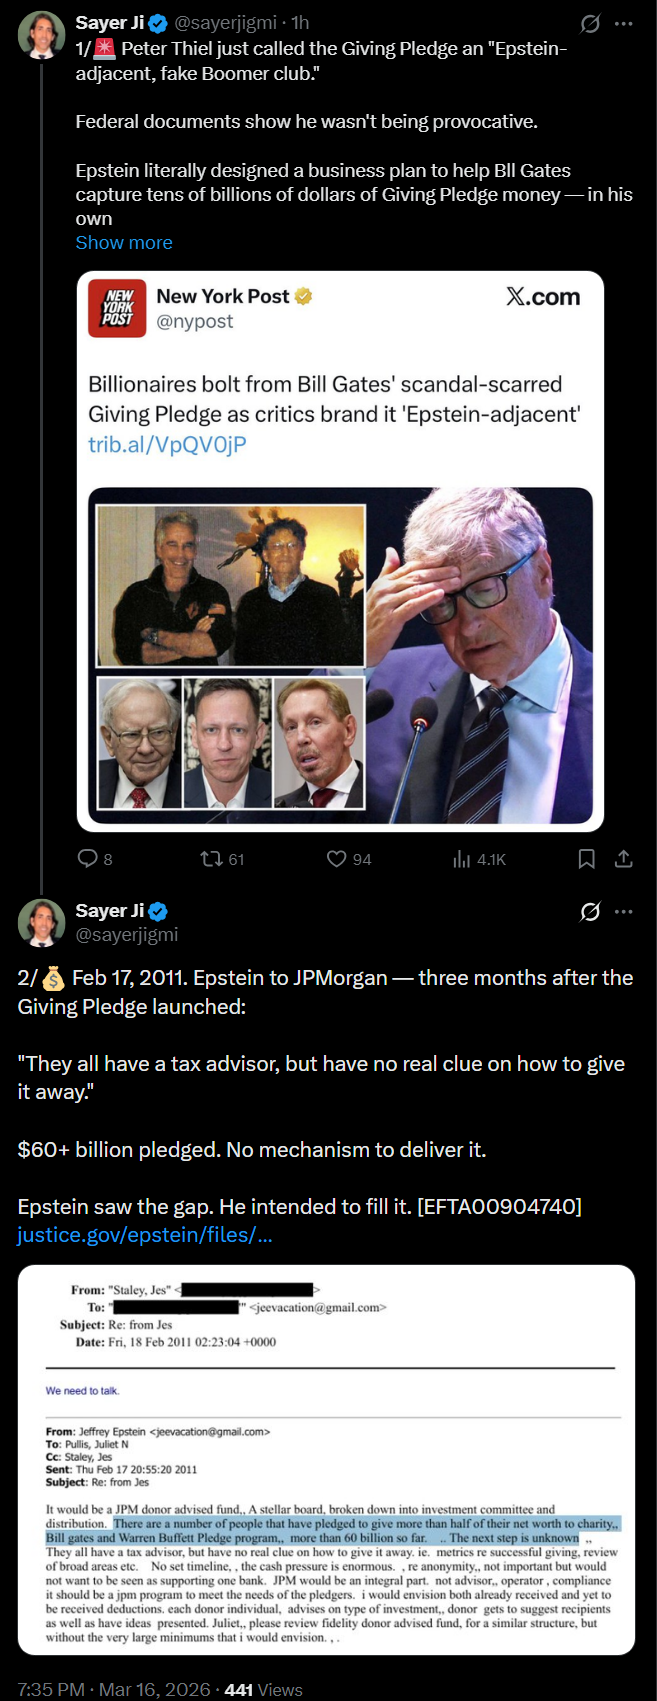Viewport: 657px width, 1701px height.
Task: Click Grok icon on first tweet
Action: point(590,23)
